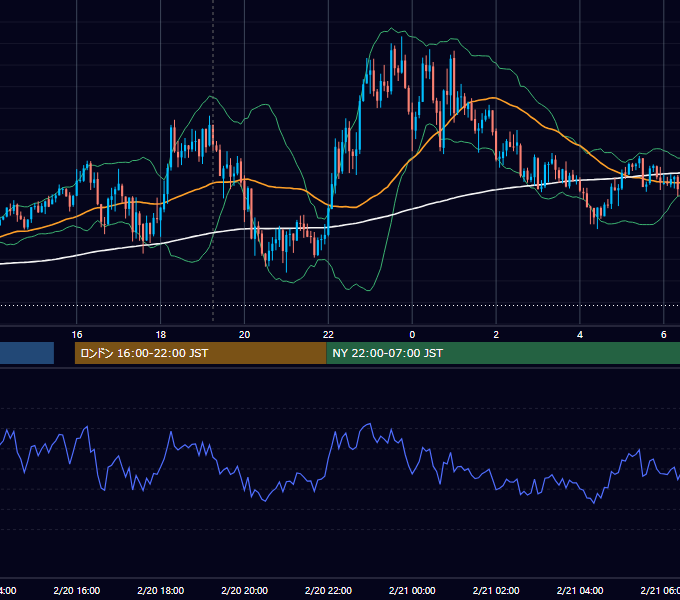Click the hour label 0 on chart axis
This screenshot has width=680, height=600.
pyautogui.click(x=412, y=334)
